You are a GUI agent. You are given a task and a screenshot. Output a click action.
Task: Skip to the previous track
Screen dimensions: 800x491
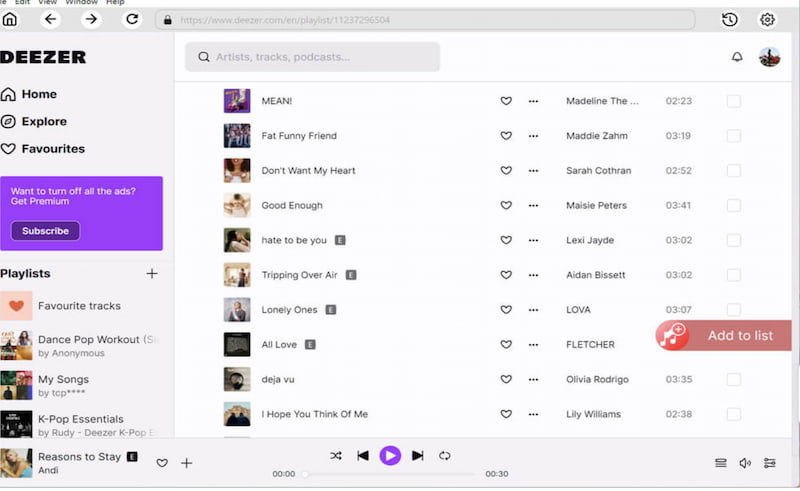tap(363, 455)
